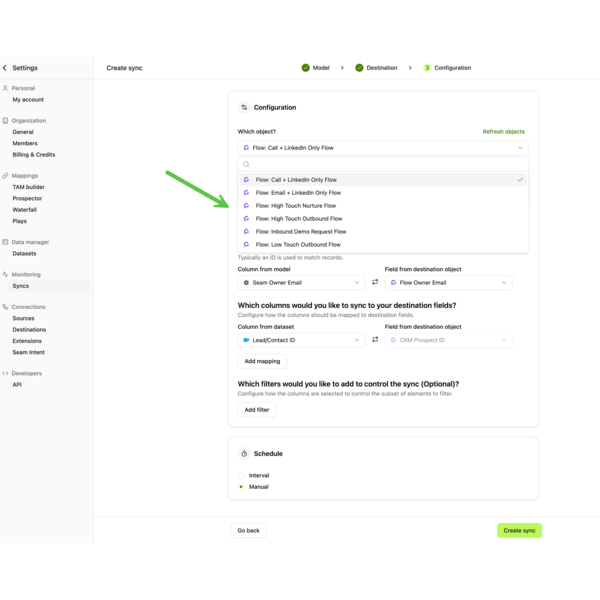The width and height of the screenshot is (600, 600).
Task: Click the Refresh objects link
Action: pyautogui.click(x=503, y=131)
